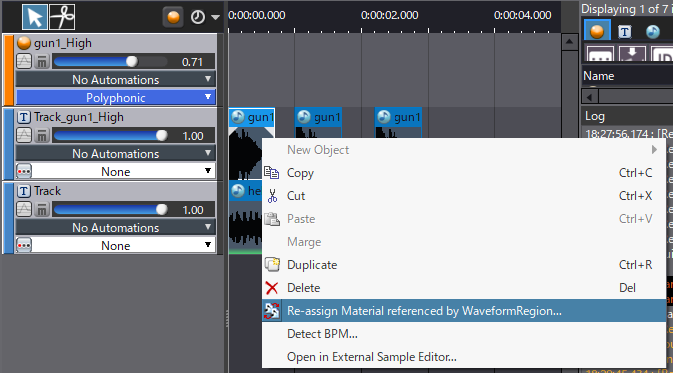Click the Track T icon
The image size is (673, 373).
(24, 191)
